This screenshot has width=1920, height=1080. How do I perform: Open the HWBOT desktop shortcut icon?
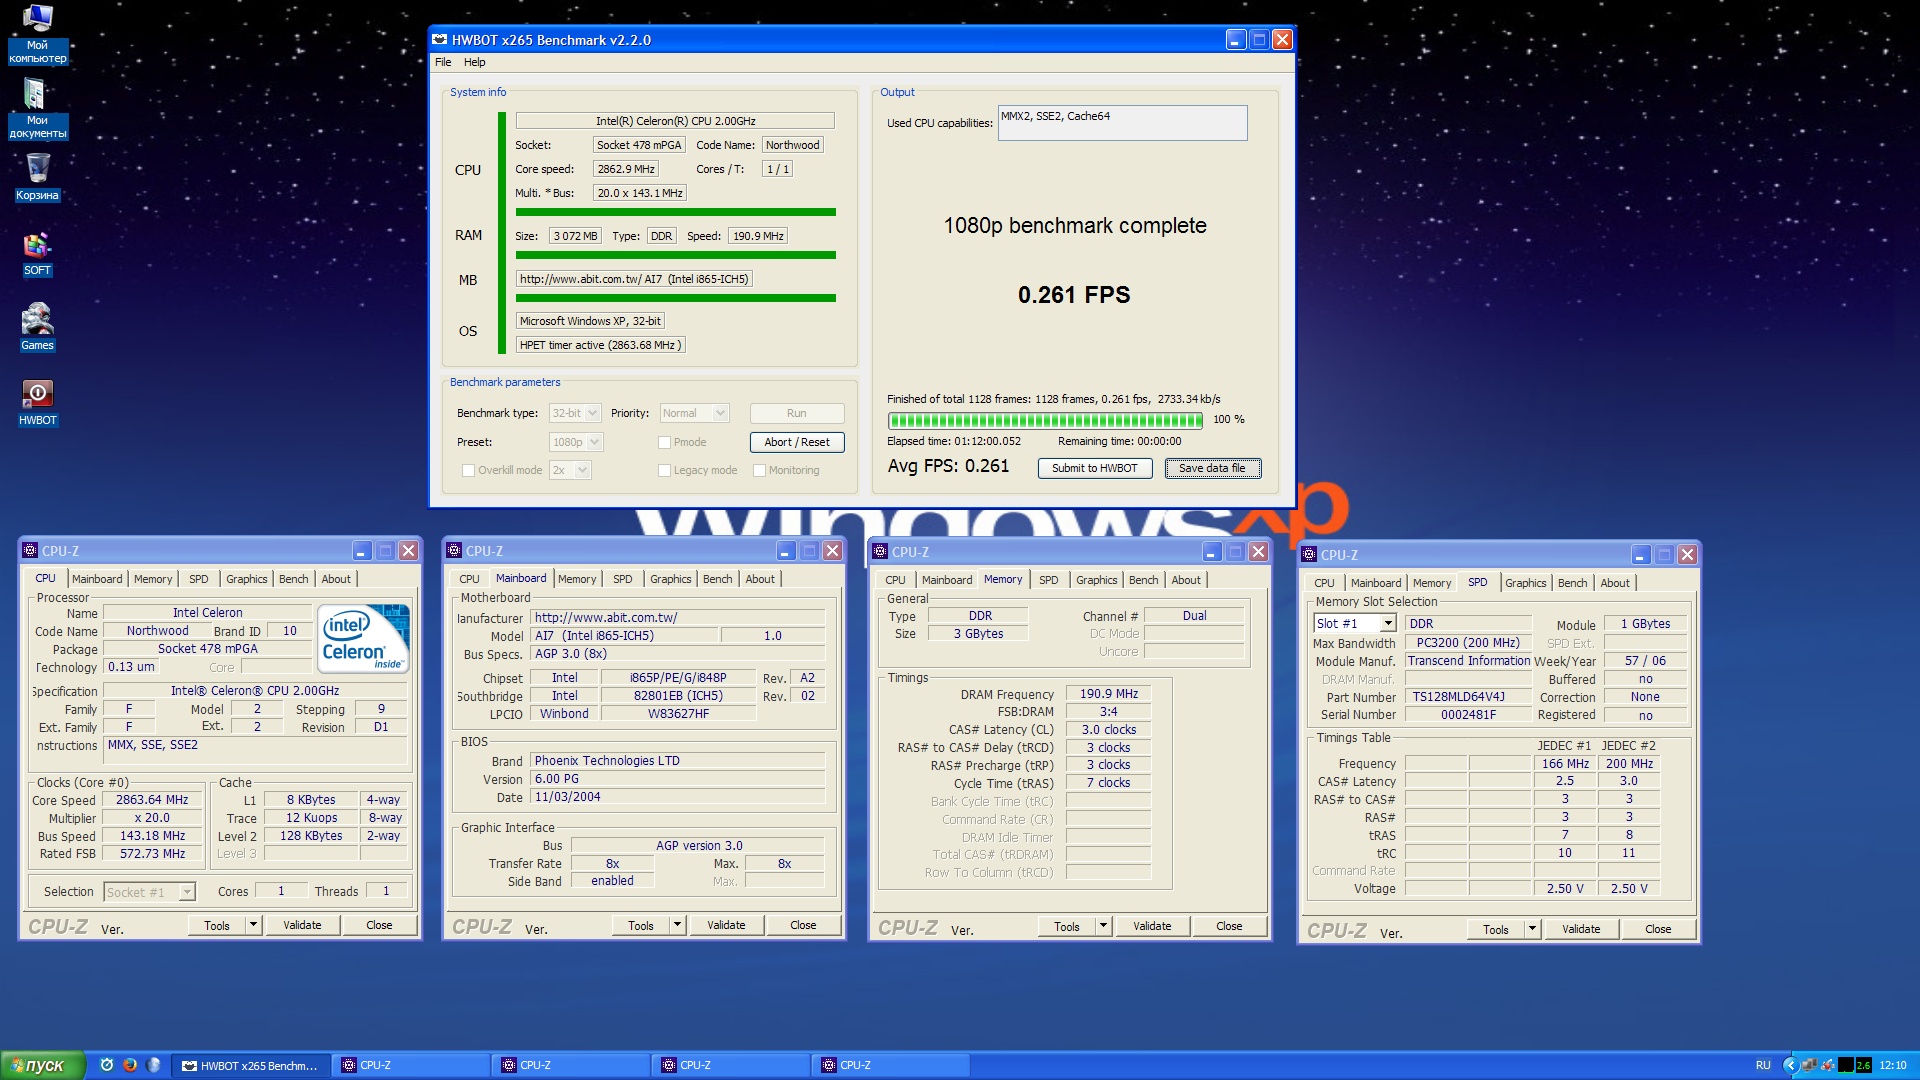[37, 403]
